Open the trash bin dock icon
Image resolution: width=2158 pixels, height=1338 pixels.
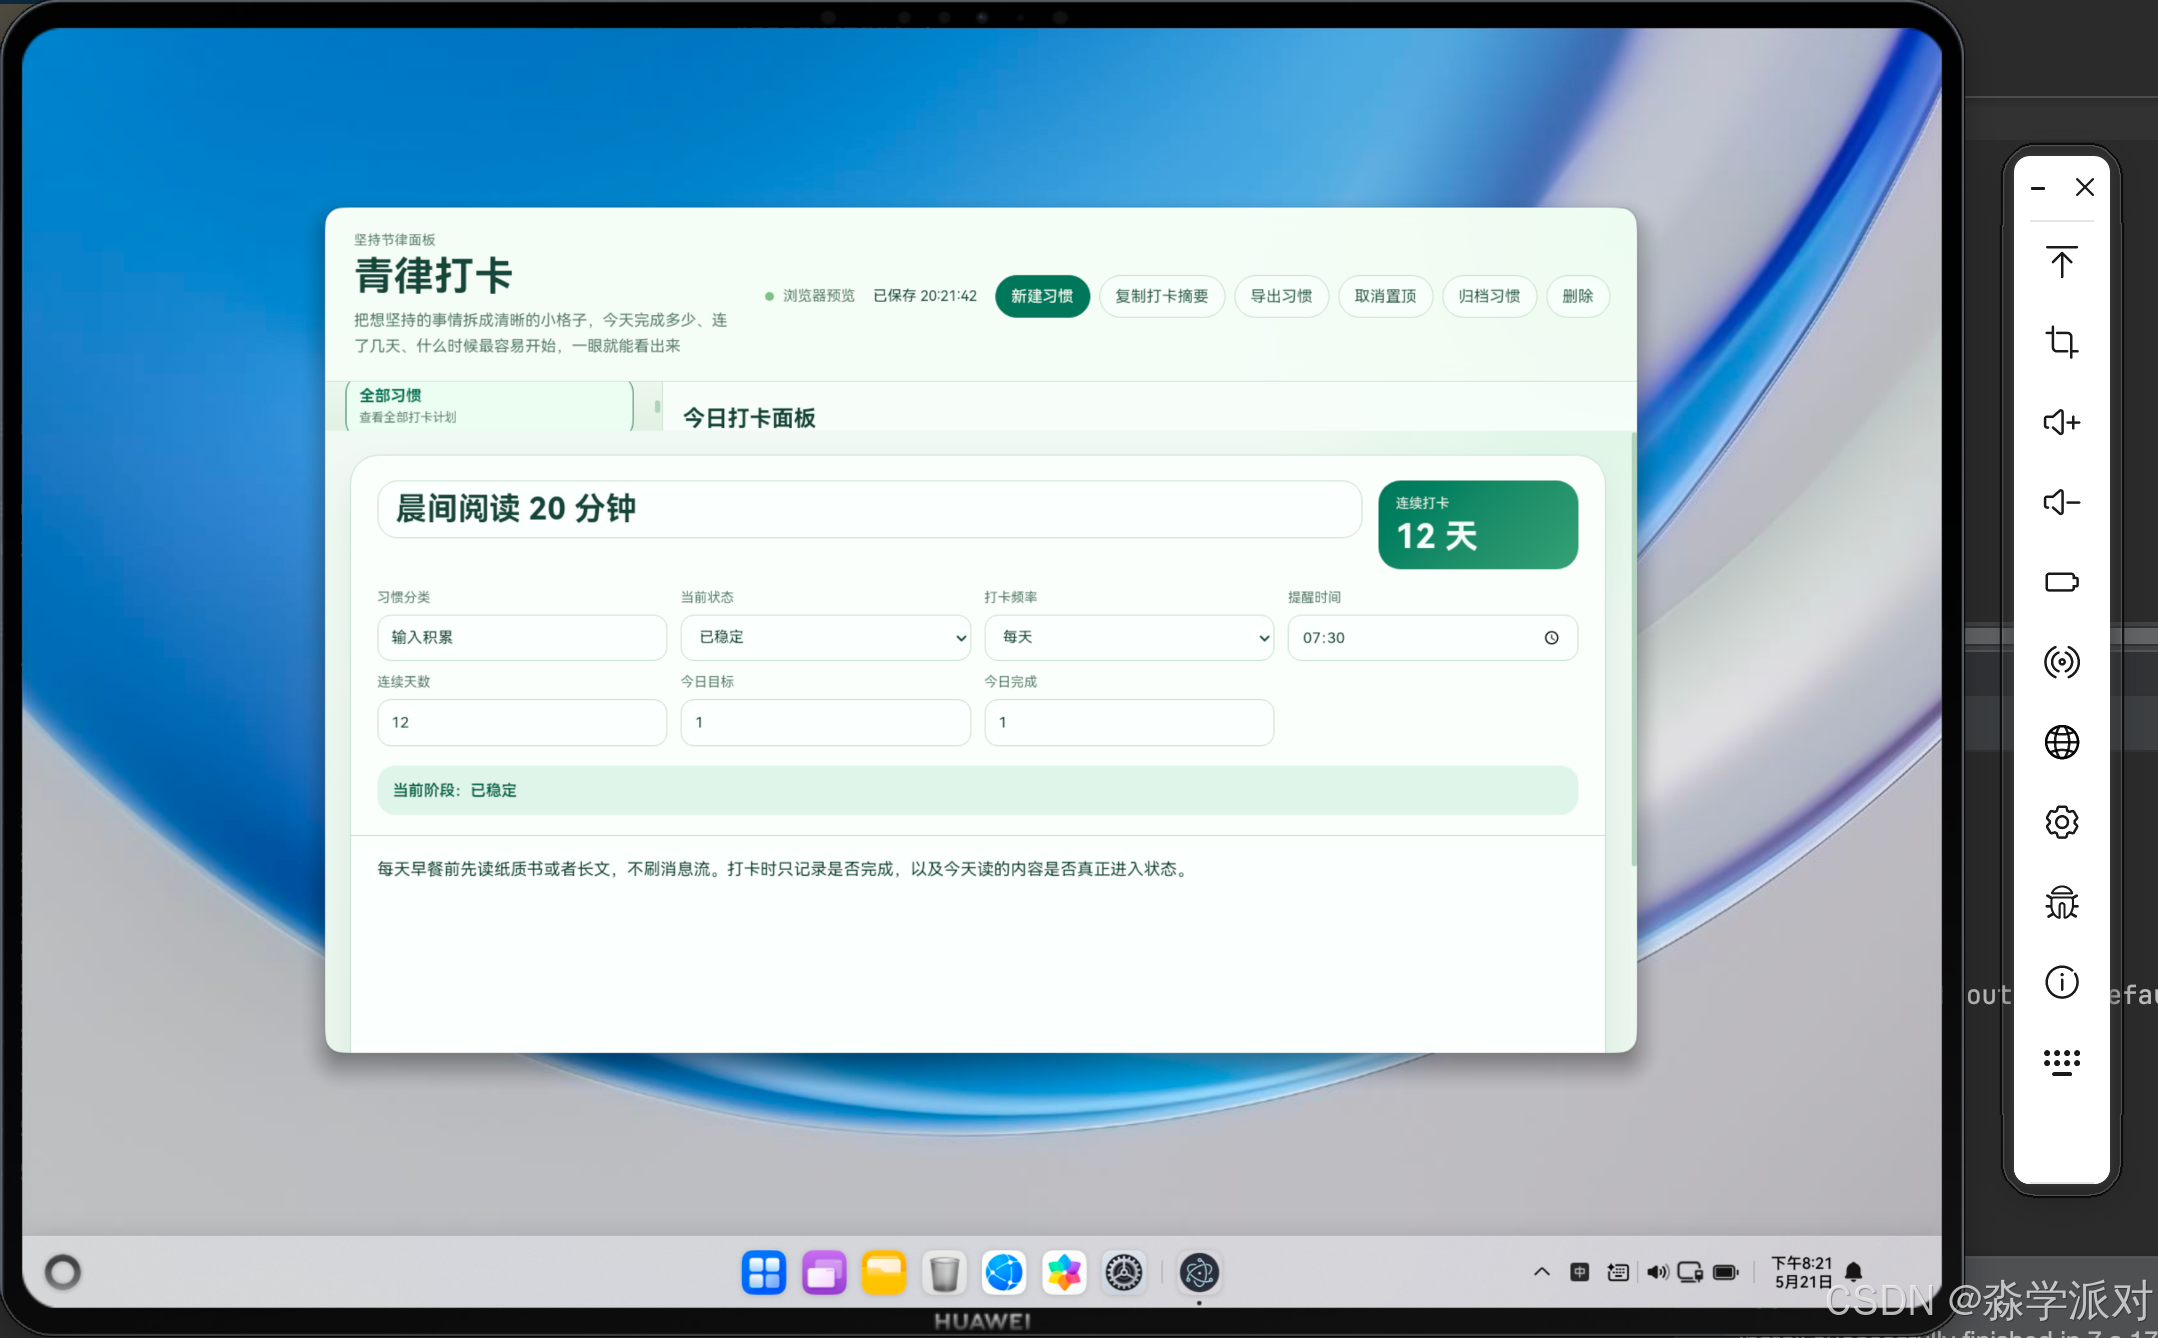point(944,1273)
